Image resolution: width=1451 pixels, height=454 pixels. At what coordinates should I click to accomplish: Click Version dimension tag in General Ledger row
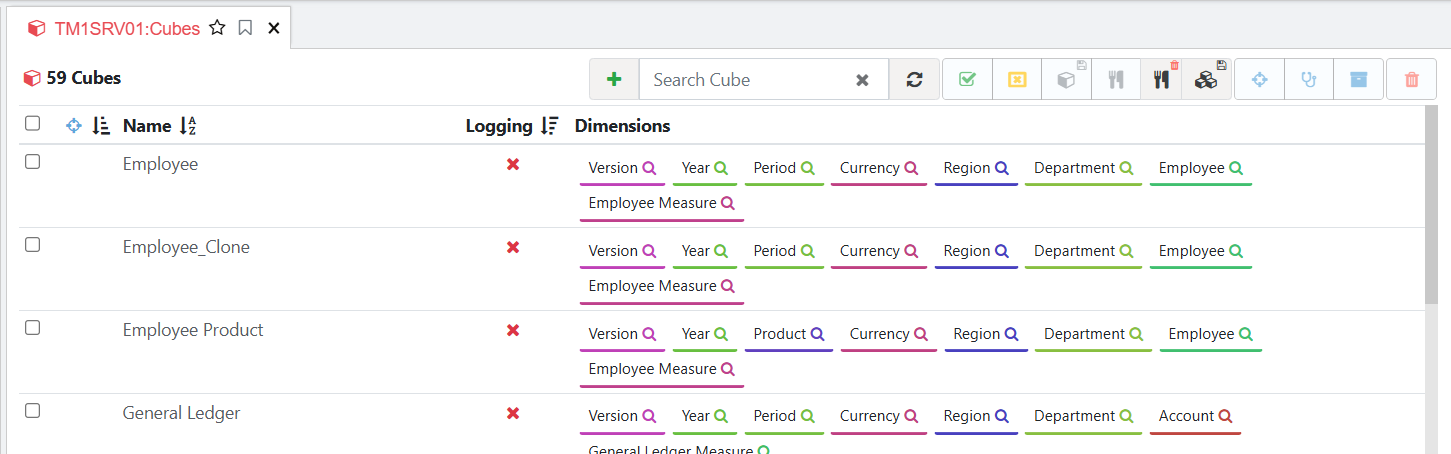622,416
